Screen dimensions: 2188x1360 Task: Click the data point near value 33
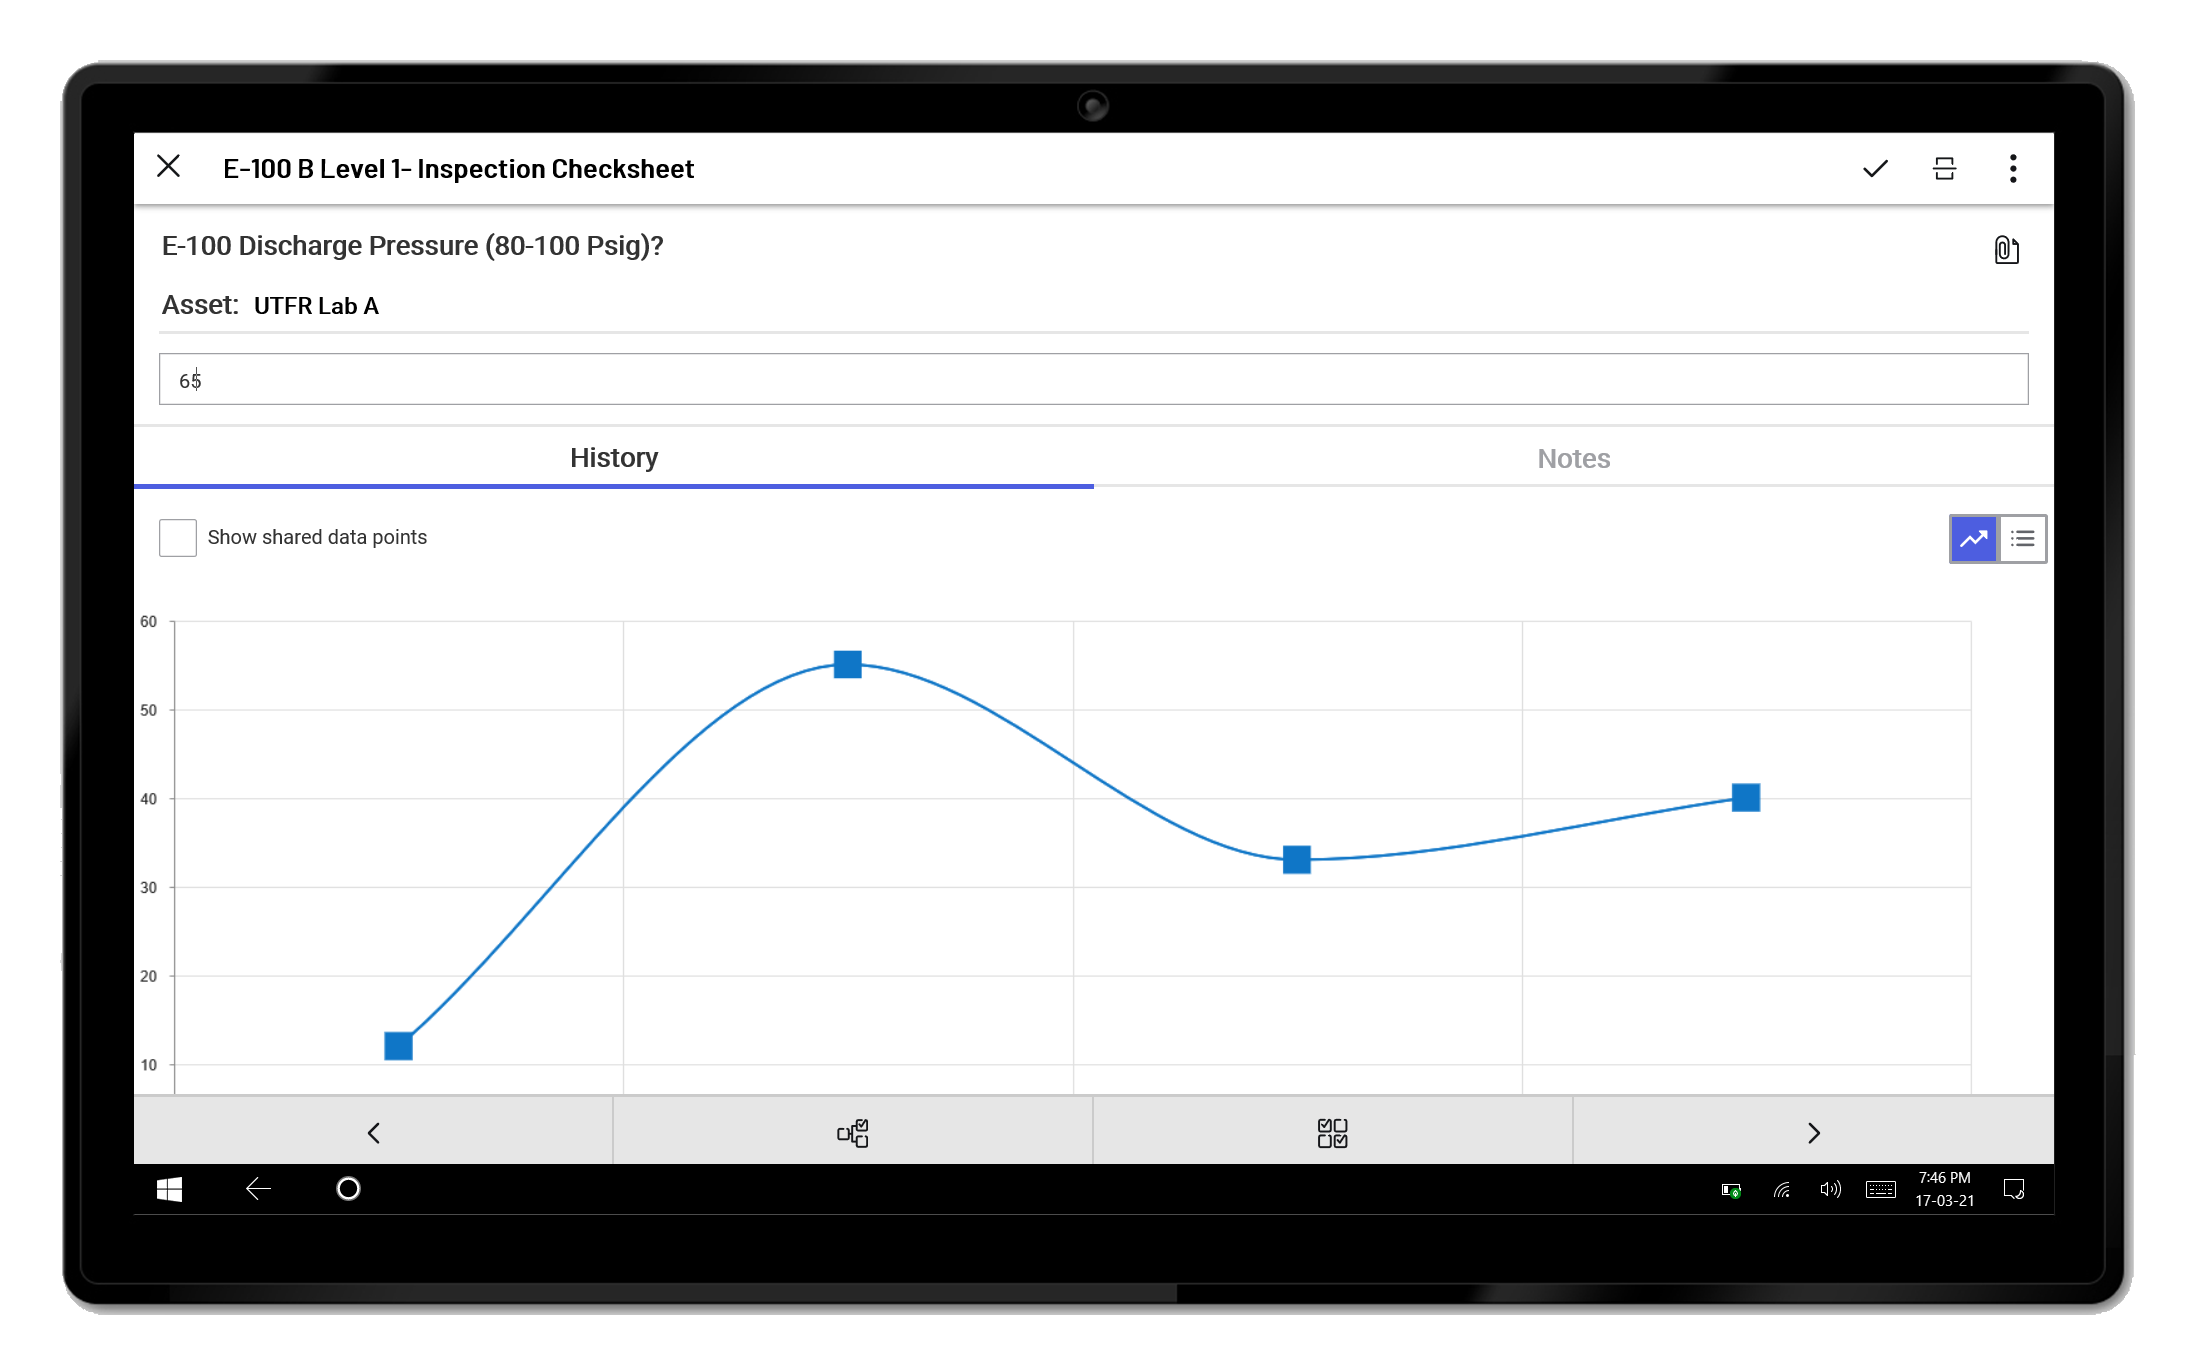pos(1297,859)
